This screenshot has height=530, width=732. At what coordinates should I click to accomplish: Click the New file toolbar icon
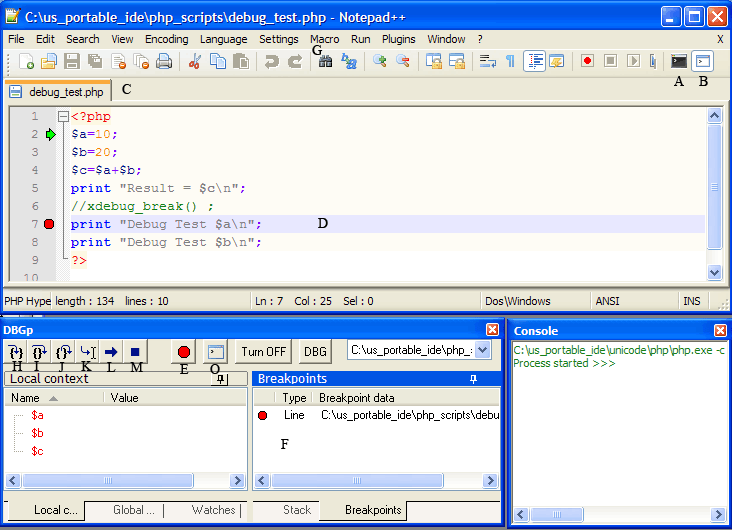click(x=26, y=61)
